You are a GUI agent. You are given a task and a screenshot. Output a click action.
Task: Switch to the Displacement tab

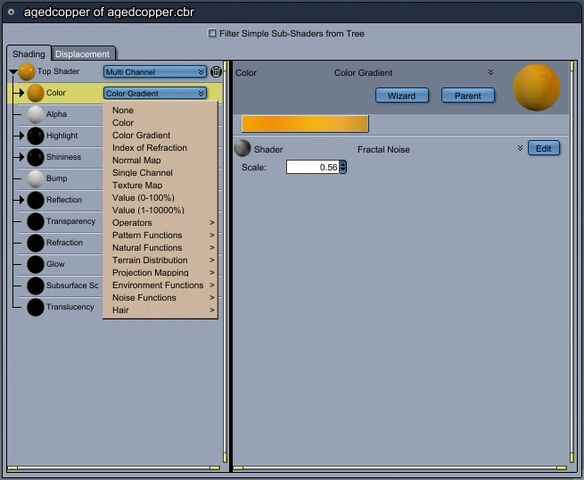(83, 54)
